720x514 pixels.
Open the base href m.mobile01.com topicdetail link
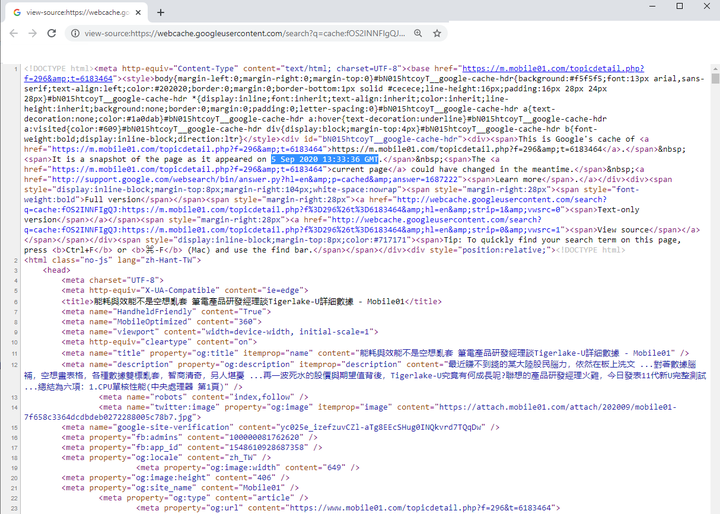[553, 68]
